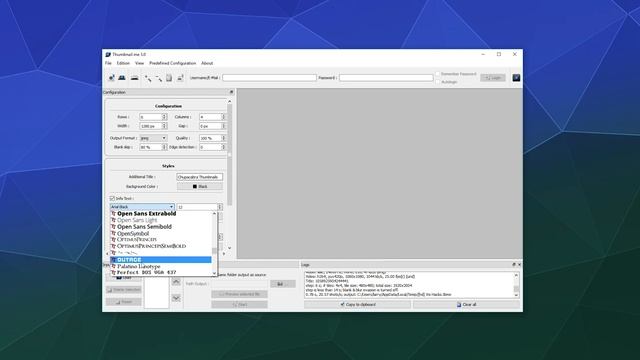Click the Preview selected file button
The width and height of the screenshot is (640, 360).
[x=239, y=294]
